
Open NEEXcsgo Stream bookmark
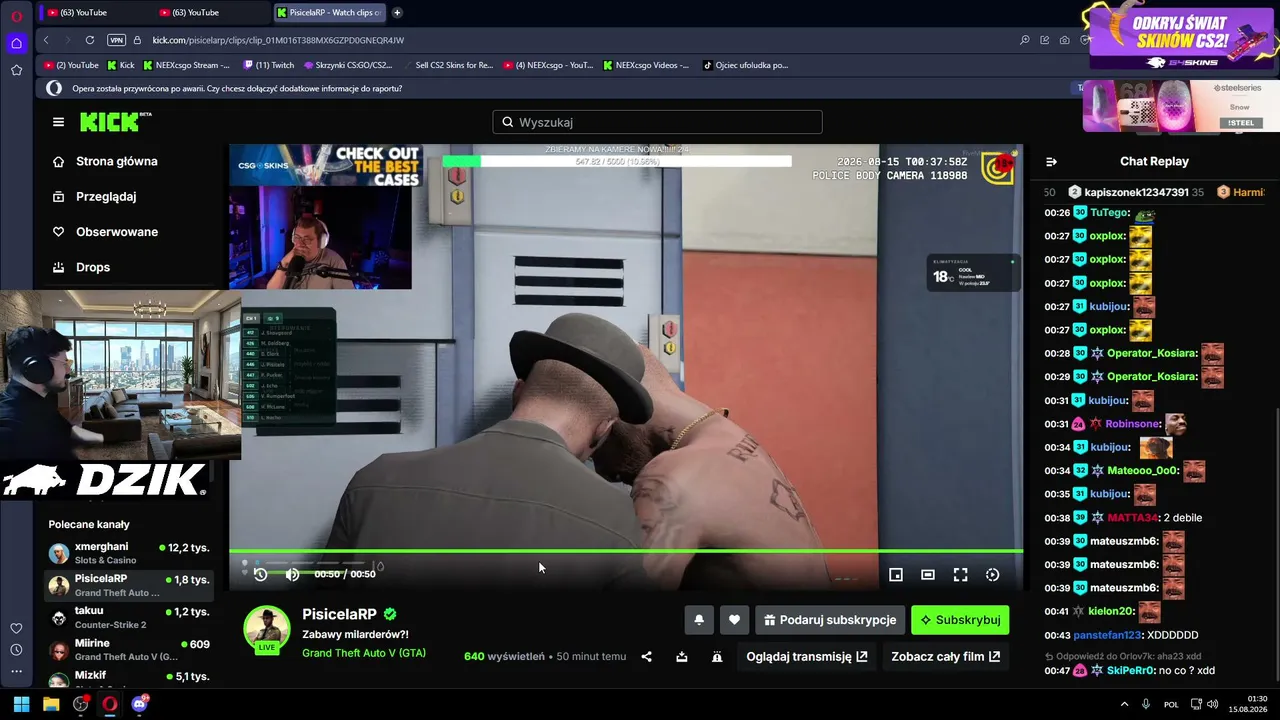click(186, 65)
